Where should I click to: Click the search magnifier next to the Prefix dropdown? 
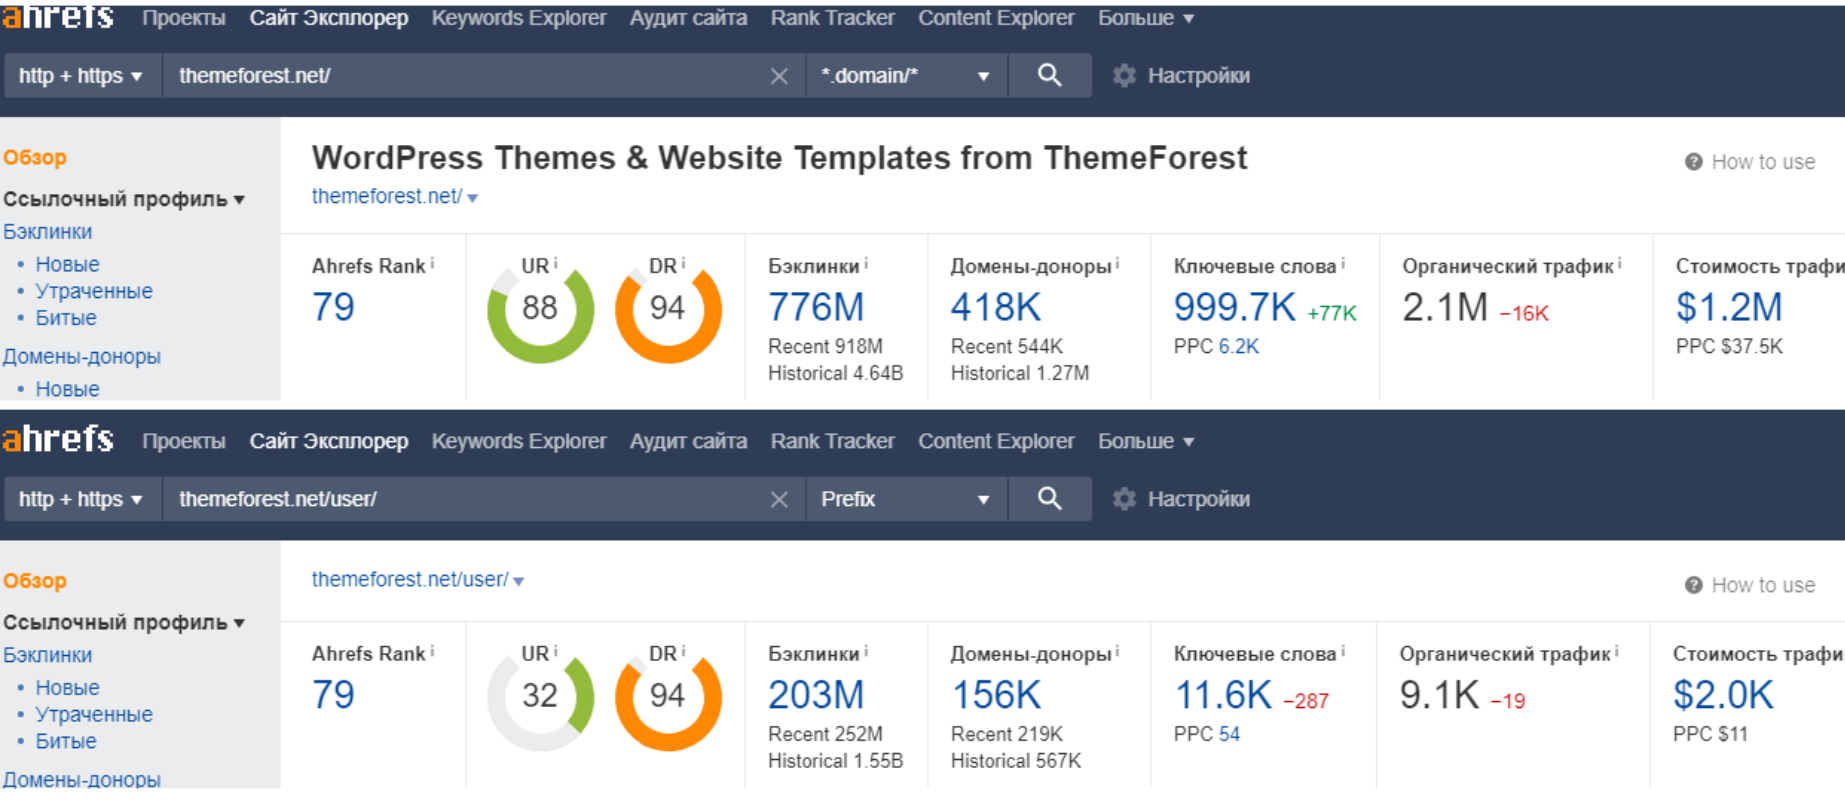1049,498
